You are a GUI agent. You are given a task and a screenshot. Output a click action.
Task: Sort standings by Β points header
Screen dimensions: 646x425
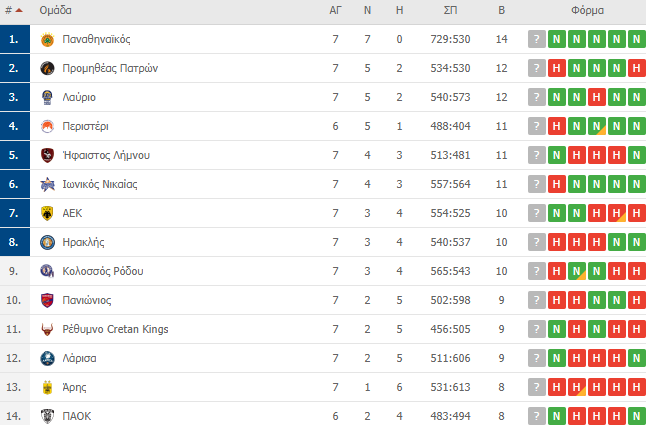[501, 10]
